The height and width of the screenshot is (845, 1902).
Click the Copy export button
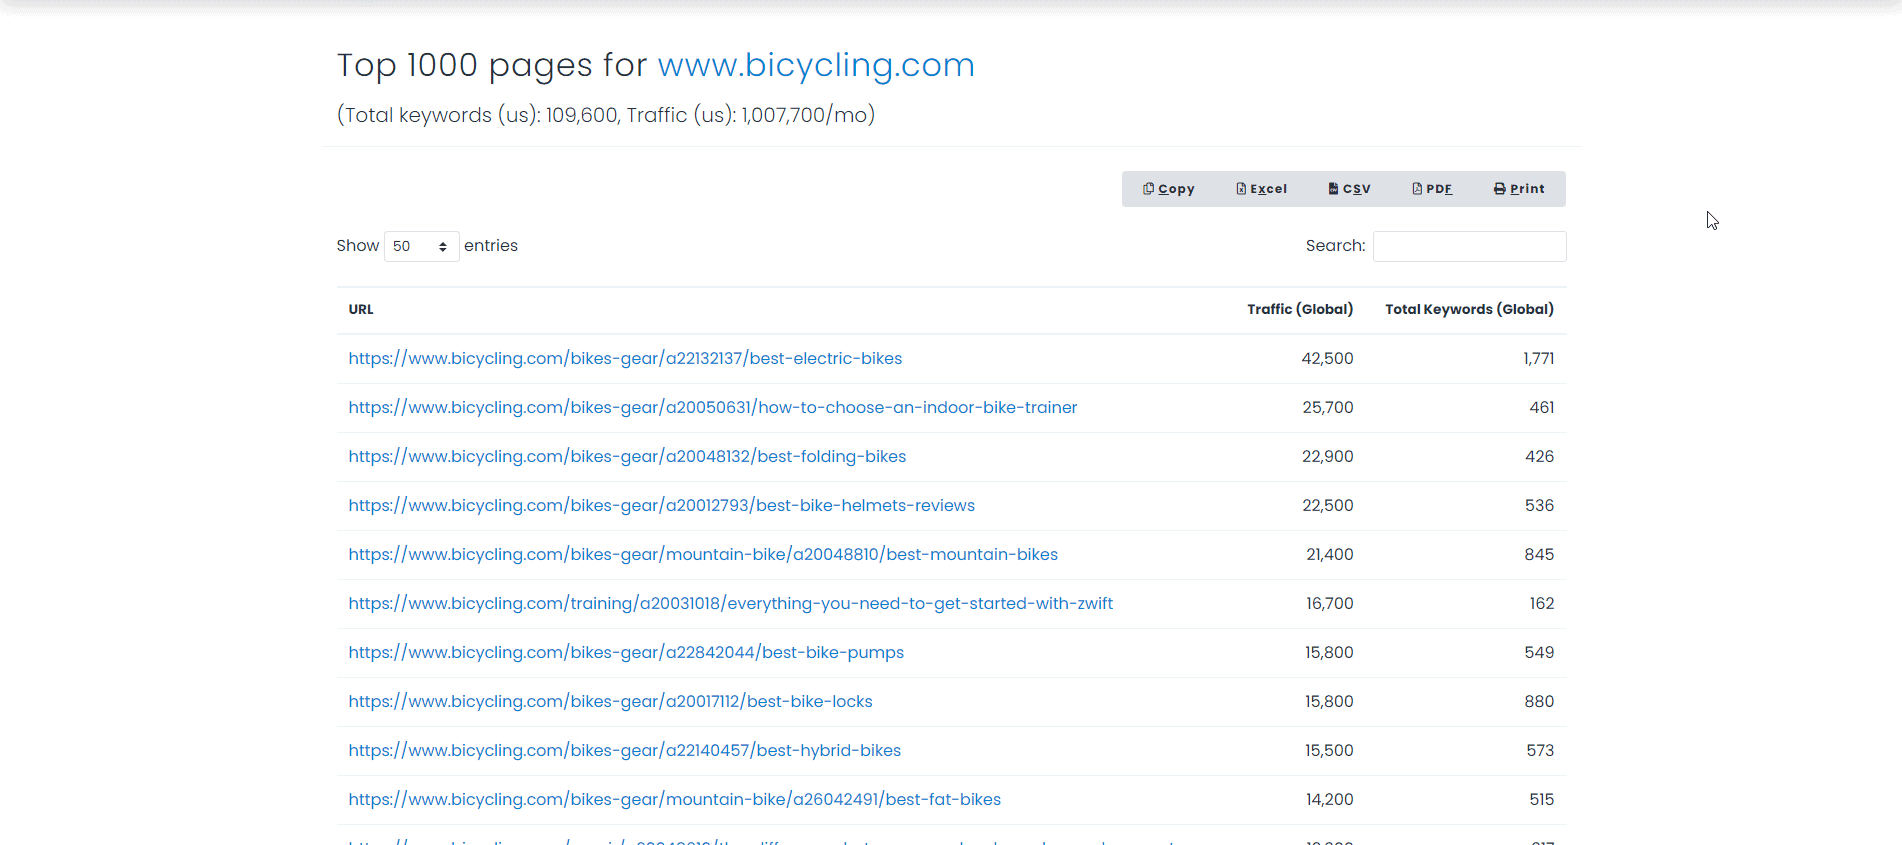tap(1168, 189)
